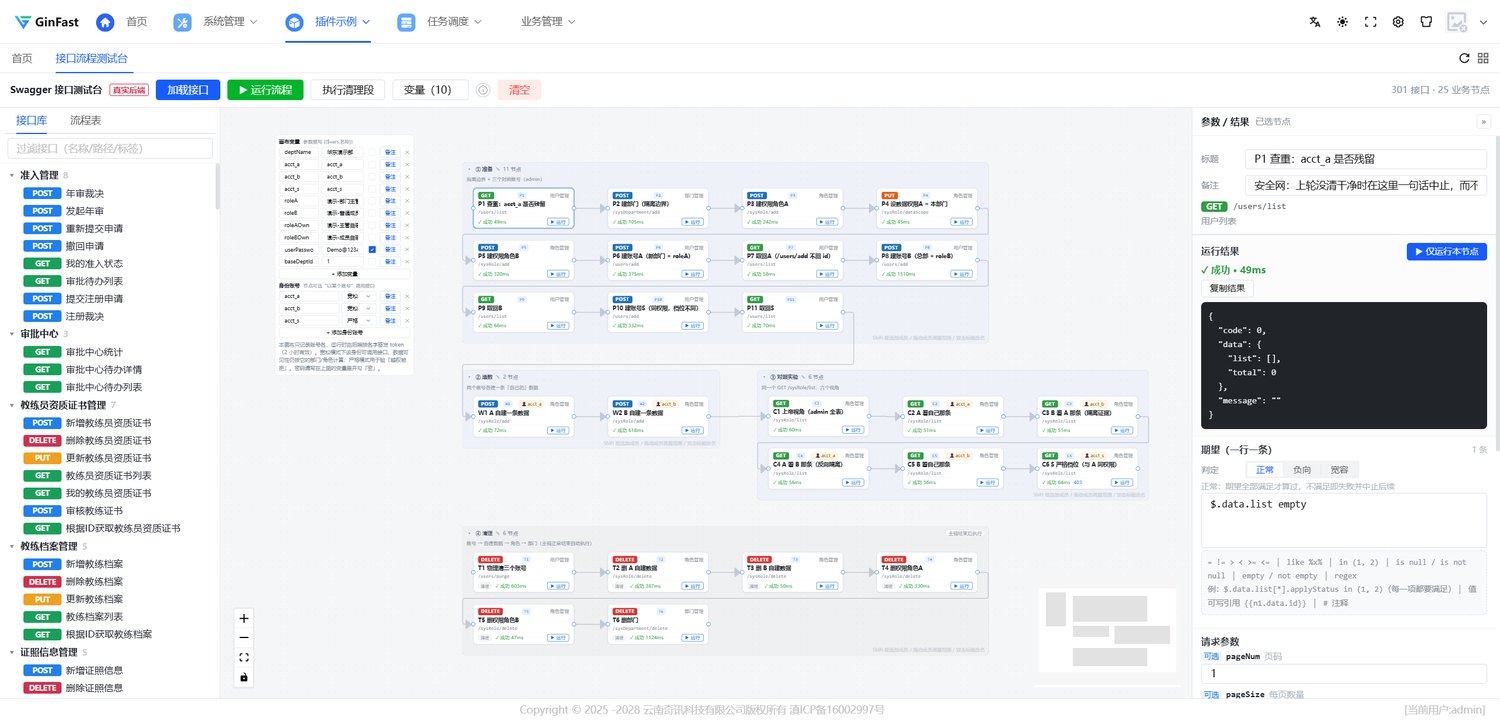
Task: Open the language translation switcher icon
Action: tap(1315, 22)
